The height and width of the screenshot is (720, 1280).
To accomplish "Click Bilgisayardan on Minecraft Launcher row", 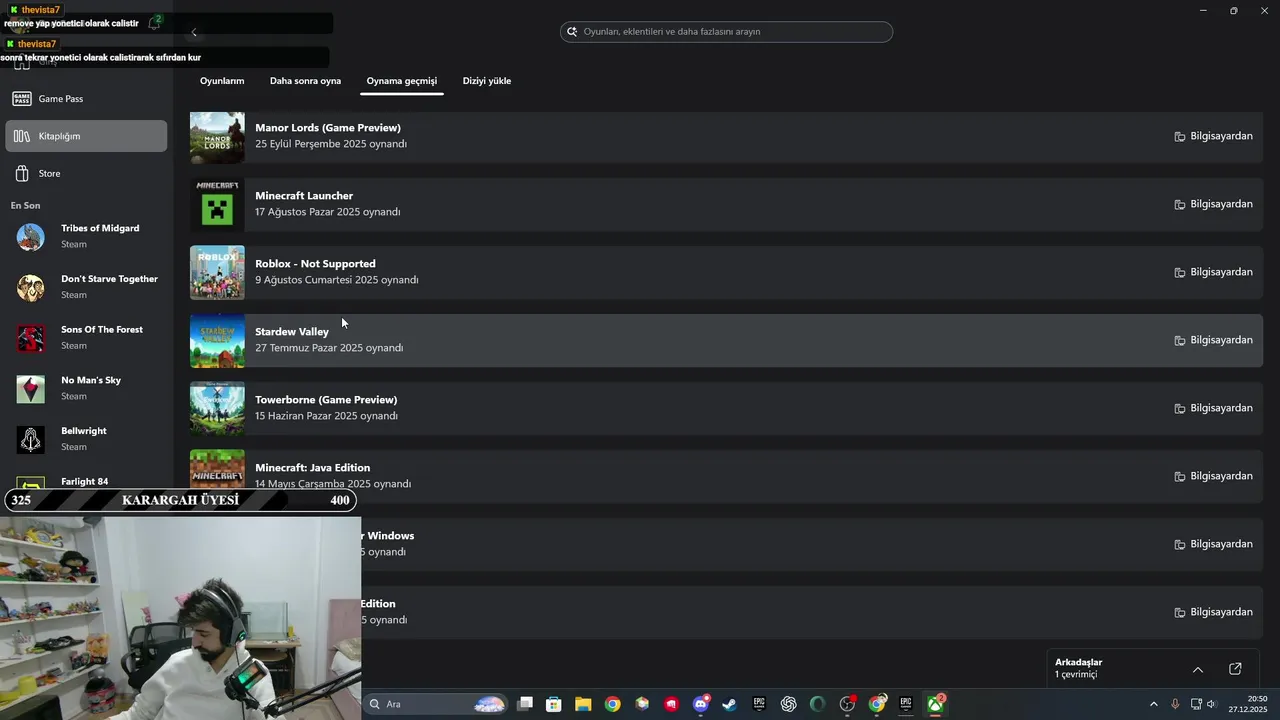I will (1213, 204).
